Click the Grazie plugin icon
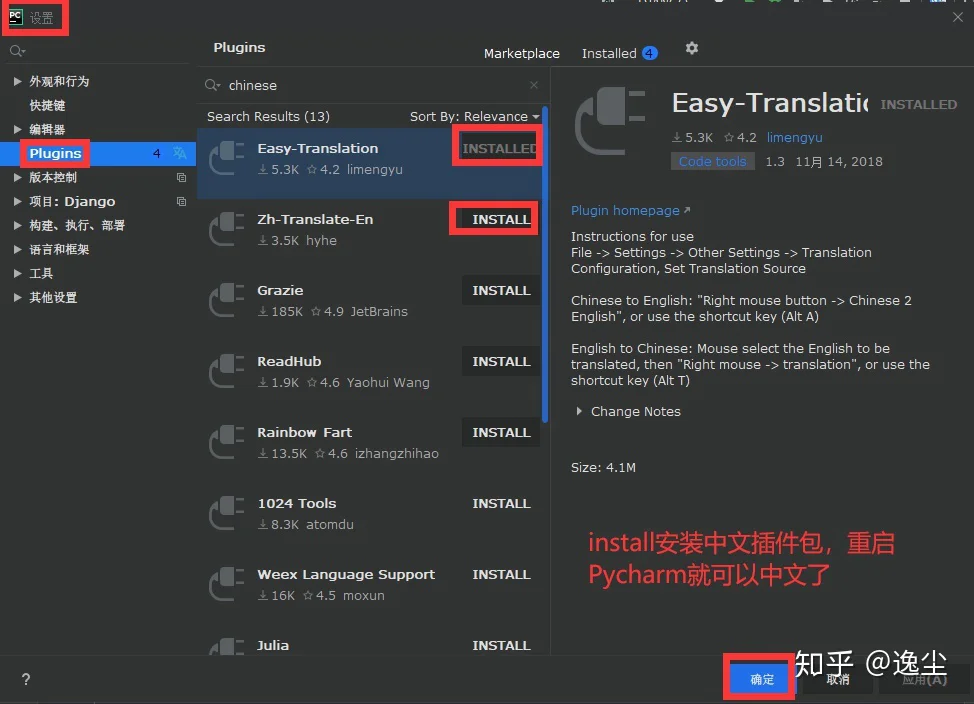974x704 pixels. [227, 300]
